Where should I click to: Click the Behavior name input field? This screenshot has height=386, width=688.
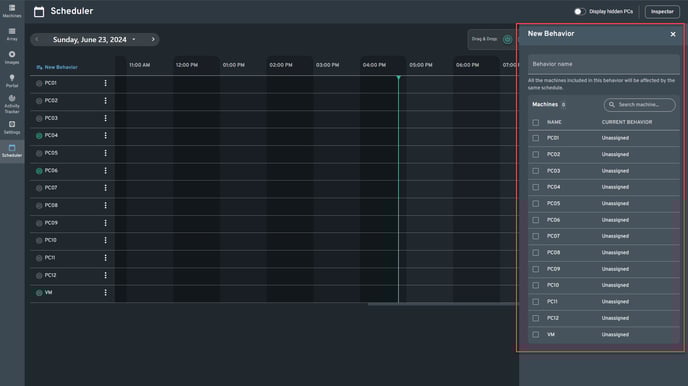point(604,64)
